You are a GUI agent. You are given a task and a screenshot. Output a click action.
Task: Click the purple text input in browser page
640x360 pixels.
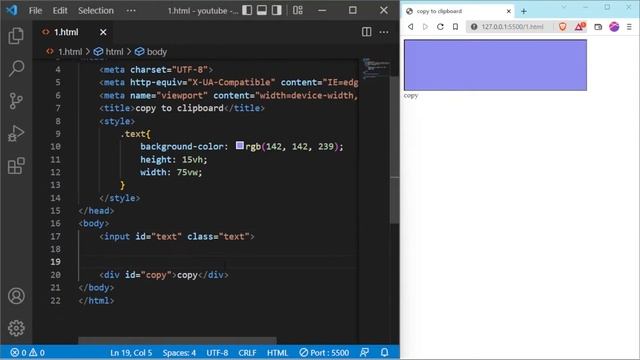coord(496,65)
